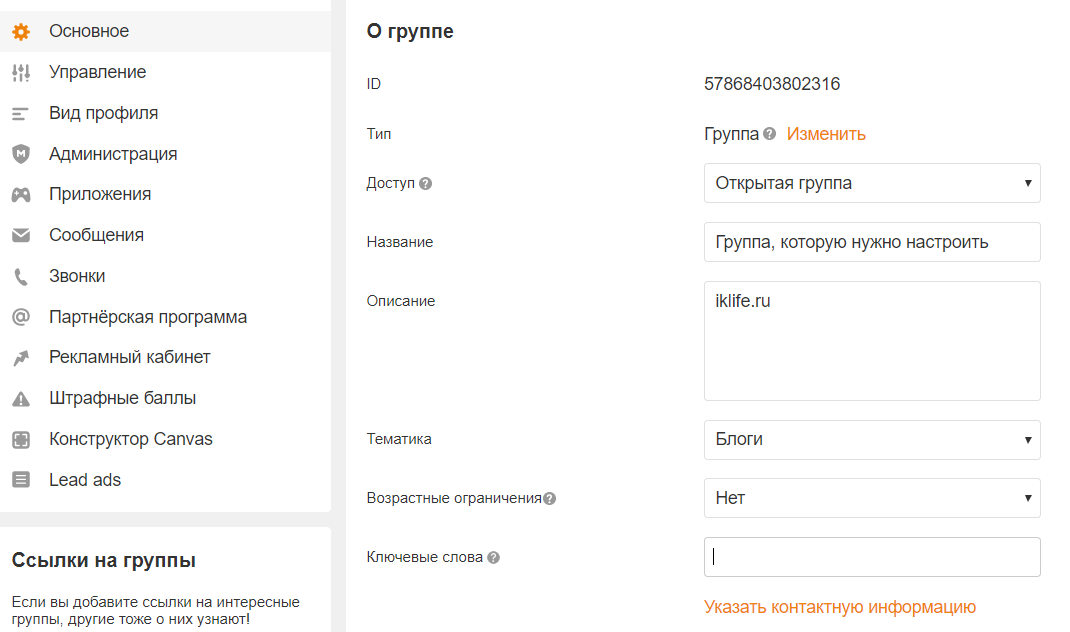Select the apps icon next to Приложения
The height and width of the screenshot is (632, 1070).
pos(20,194)
